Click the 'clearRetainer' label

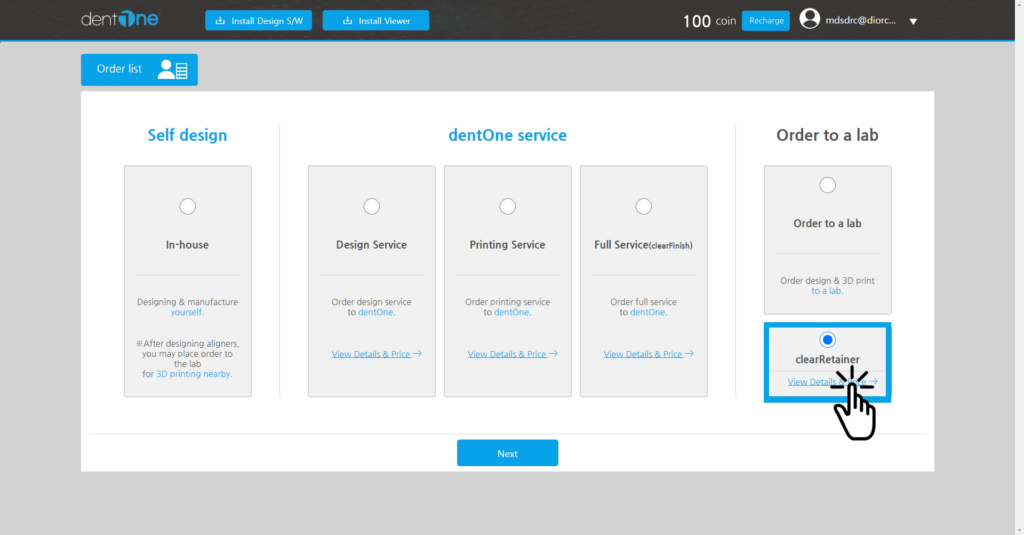[x=827, y=359]
